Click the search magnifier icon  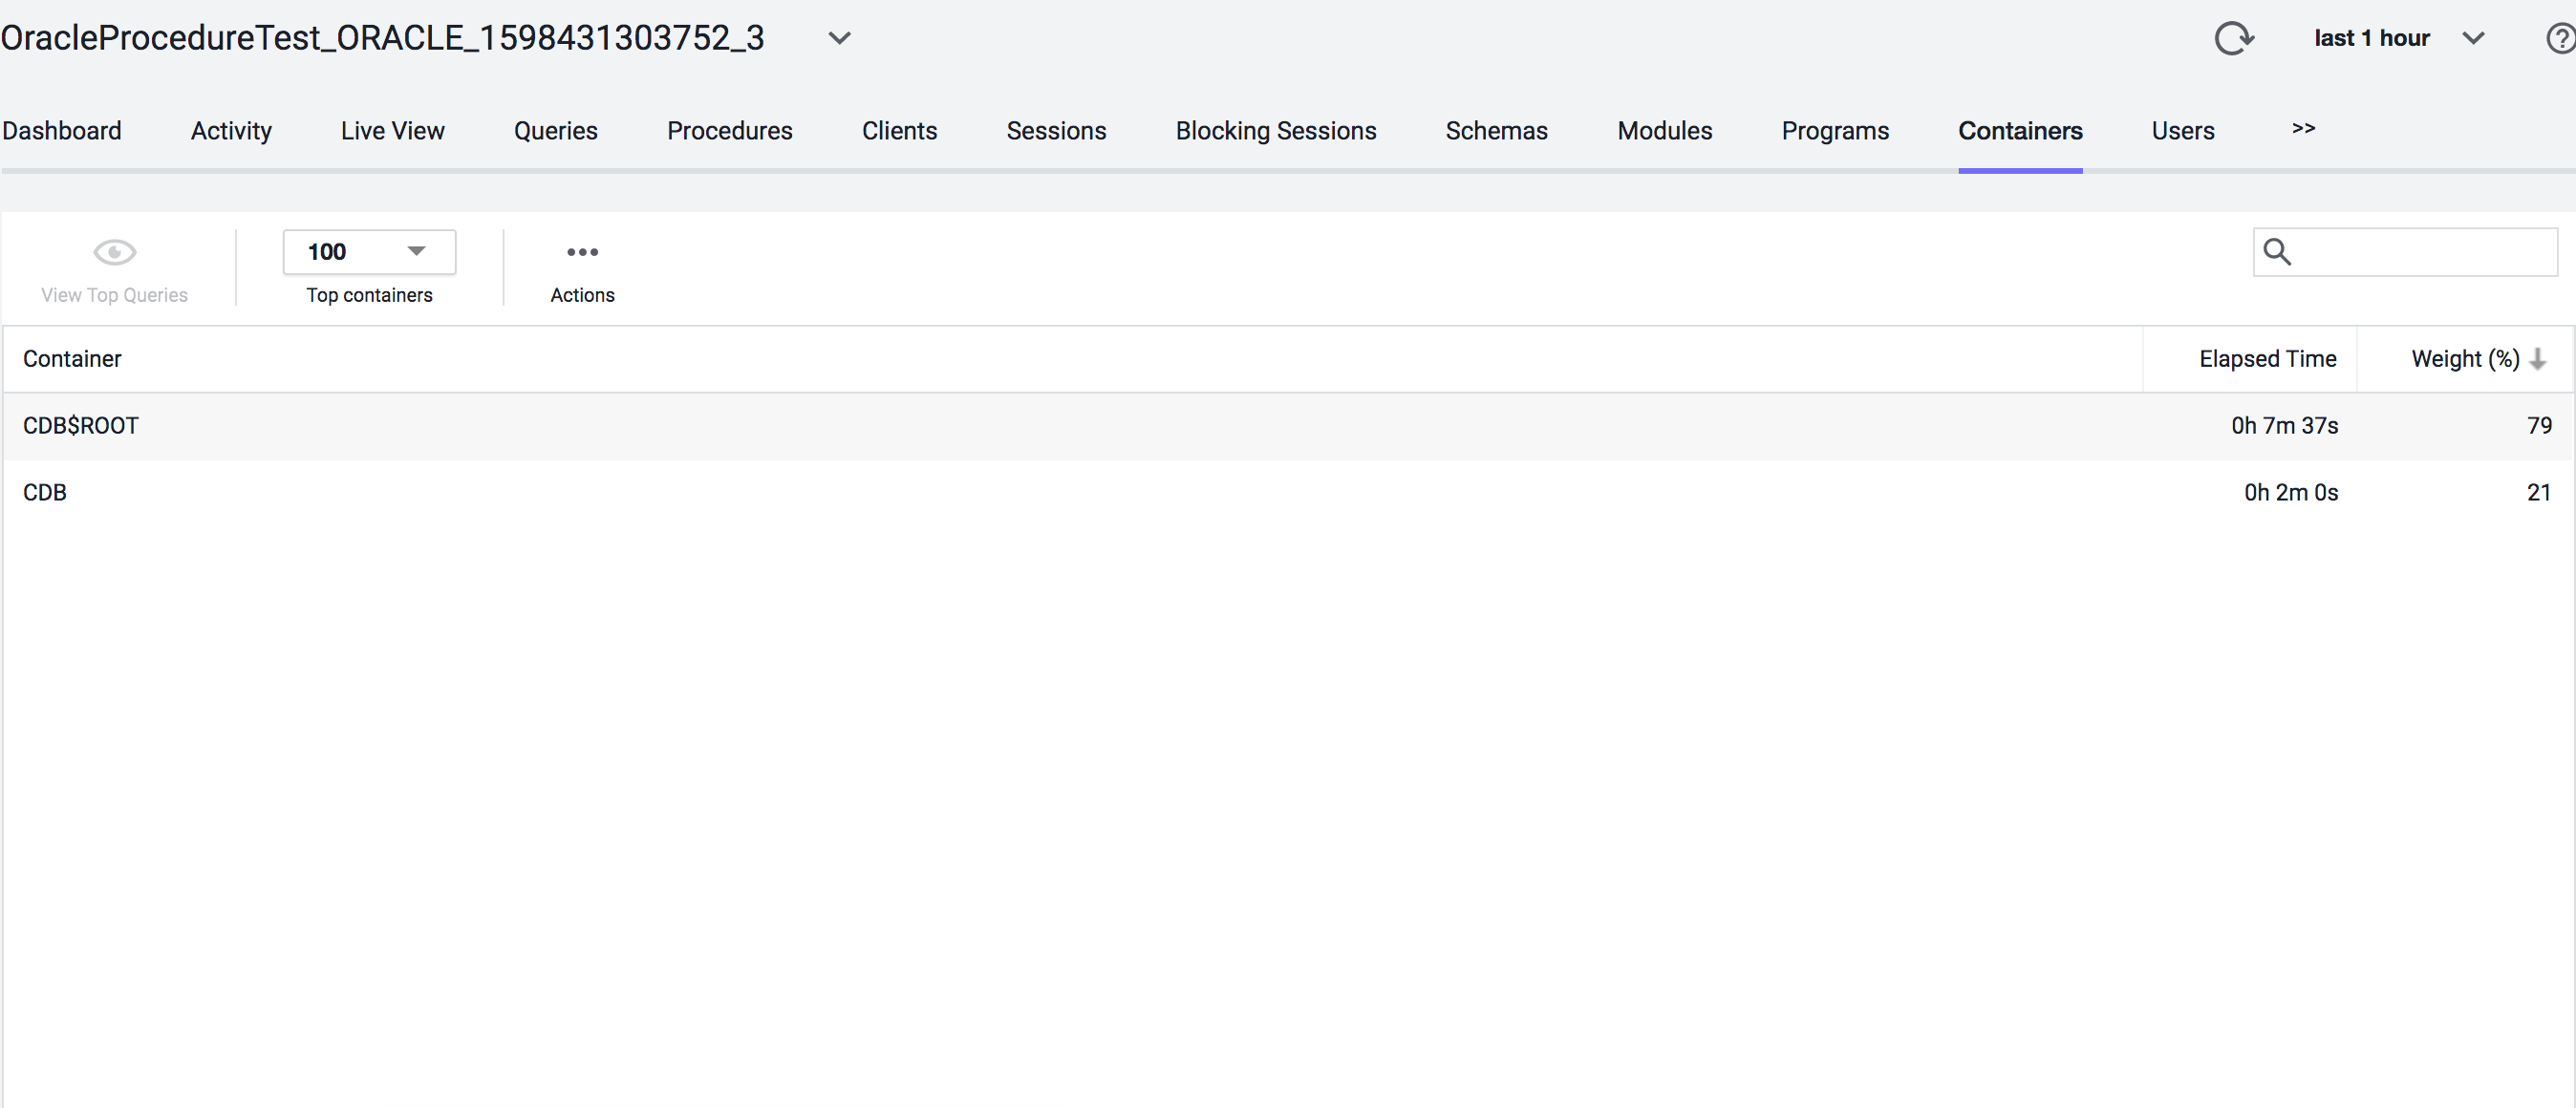pos(2277,251)
